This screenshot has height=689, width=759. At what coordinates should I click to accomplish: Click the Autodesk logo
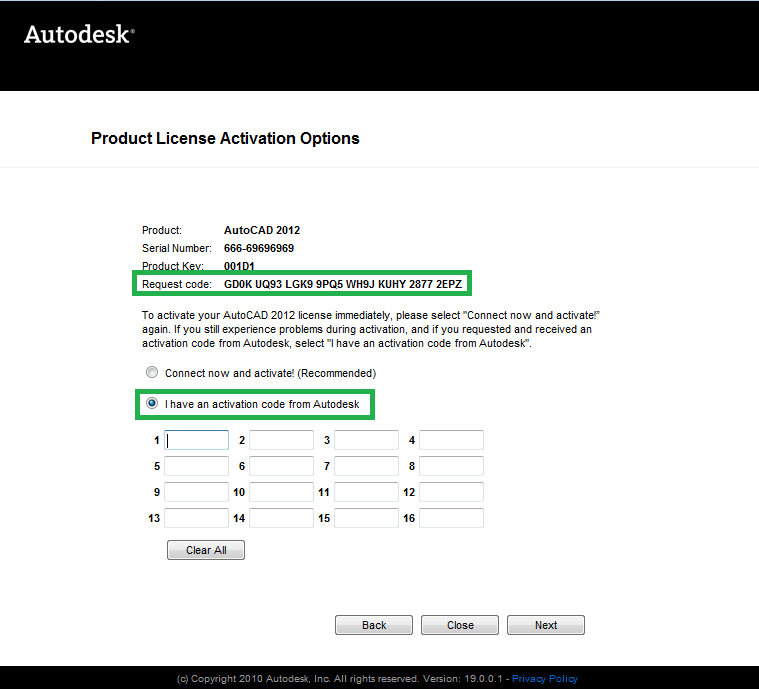pos(79,34)
